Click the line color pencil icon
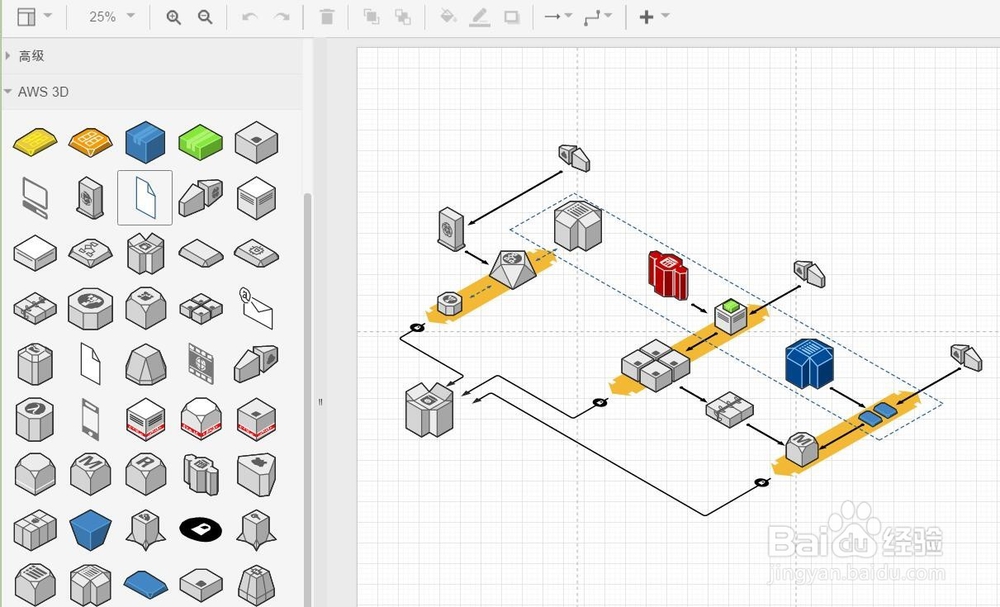The image size is (1000, 607). 480,17
